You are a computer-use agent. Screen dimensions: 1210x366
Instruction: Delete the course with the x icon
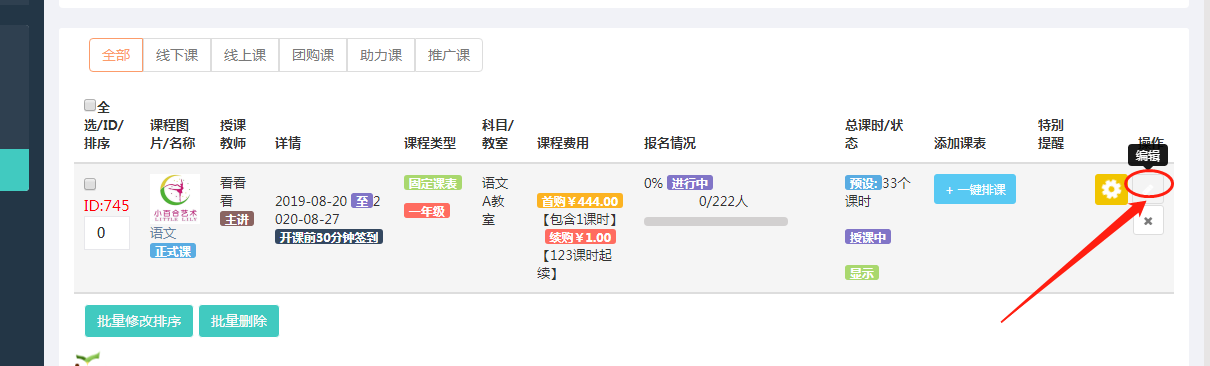point(1148,221)
